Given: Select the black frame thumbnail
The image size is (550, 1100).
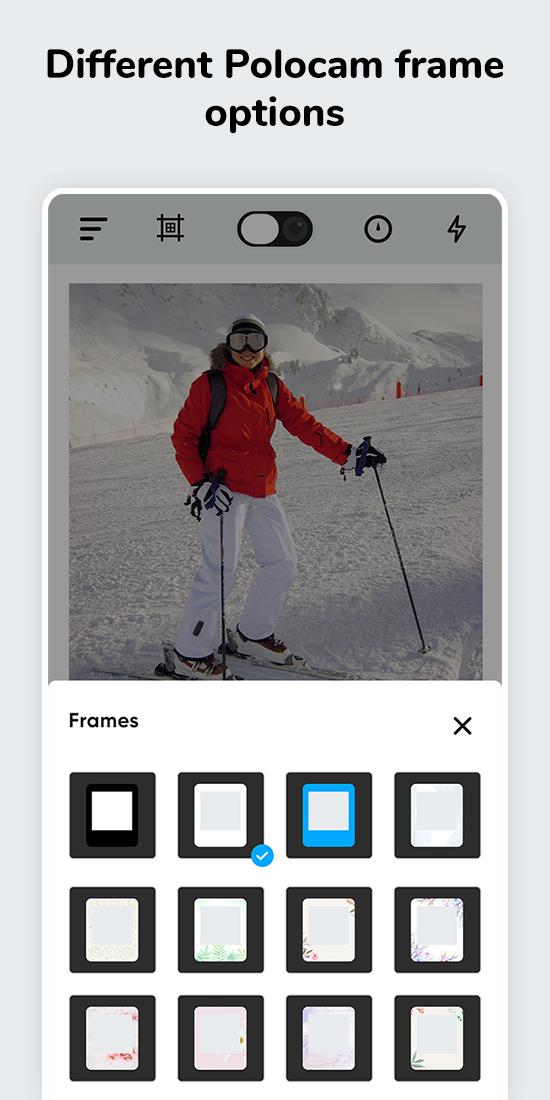Looking at the screenshot, I should [112, 815].
